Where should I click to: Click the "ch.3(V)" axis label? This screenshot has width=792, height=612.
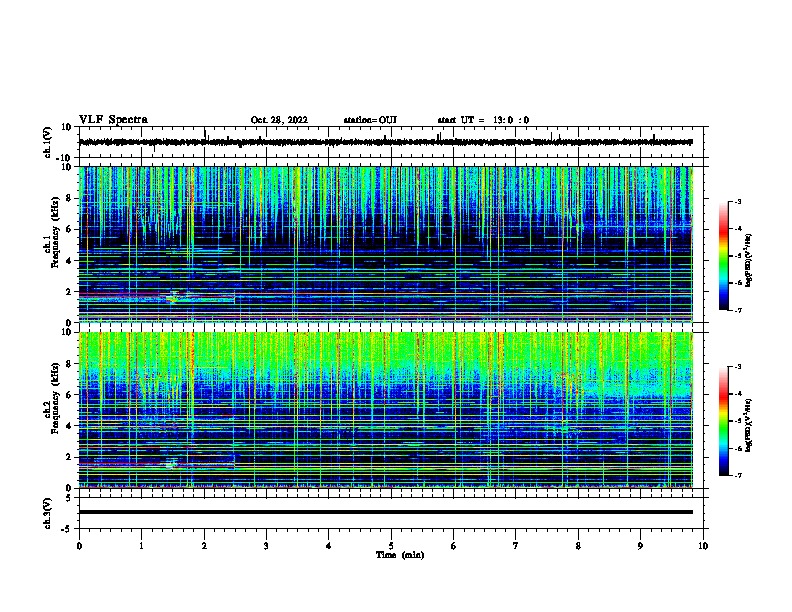(48, 513)
